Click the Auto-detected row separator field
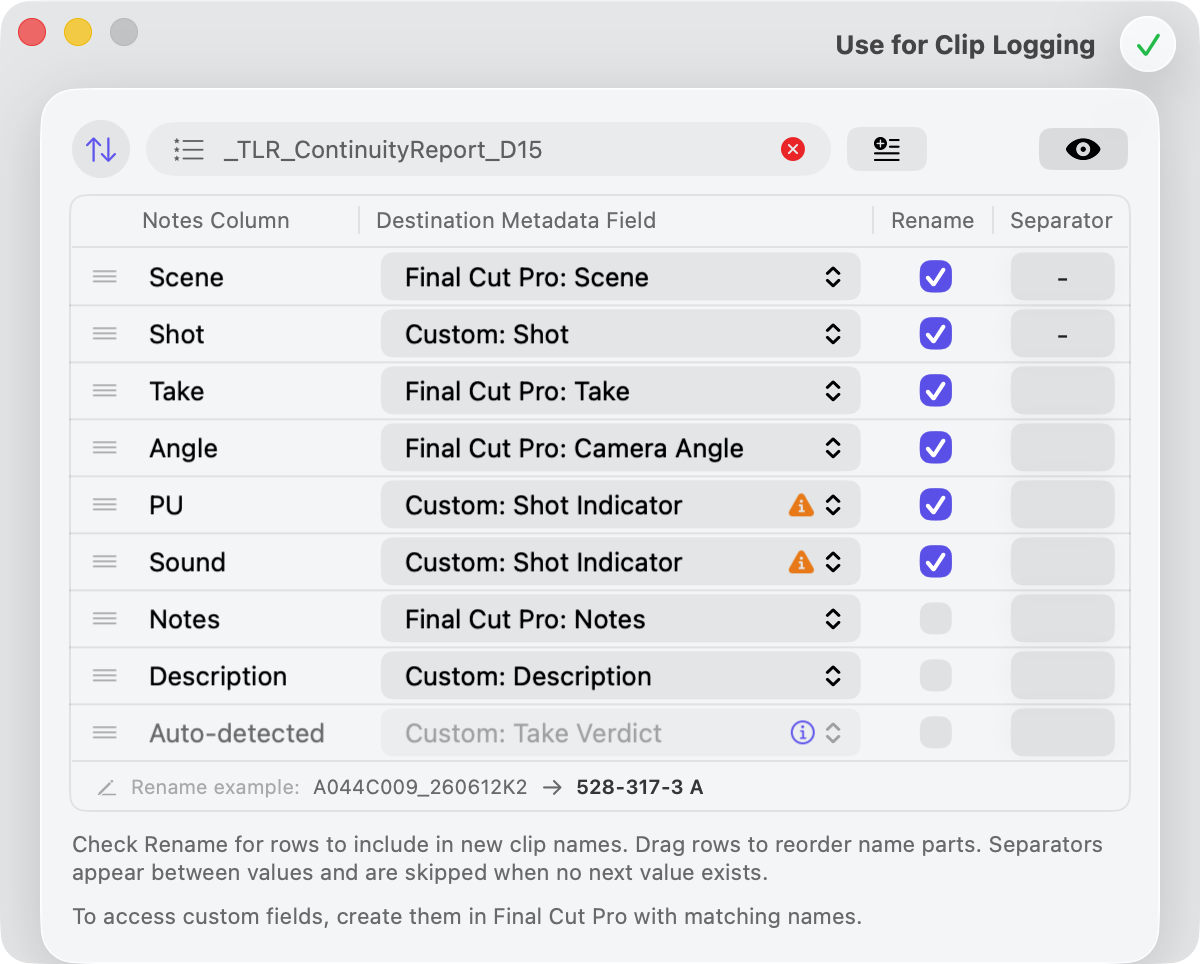 (x=1062, y=733)
